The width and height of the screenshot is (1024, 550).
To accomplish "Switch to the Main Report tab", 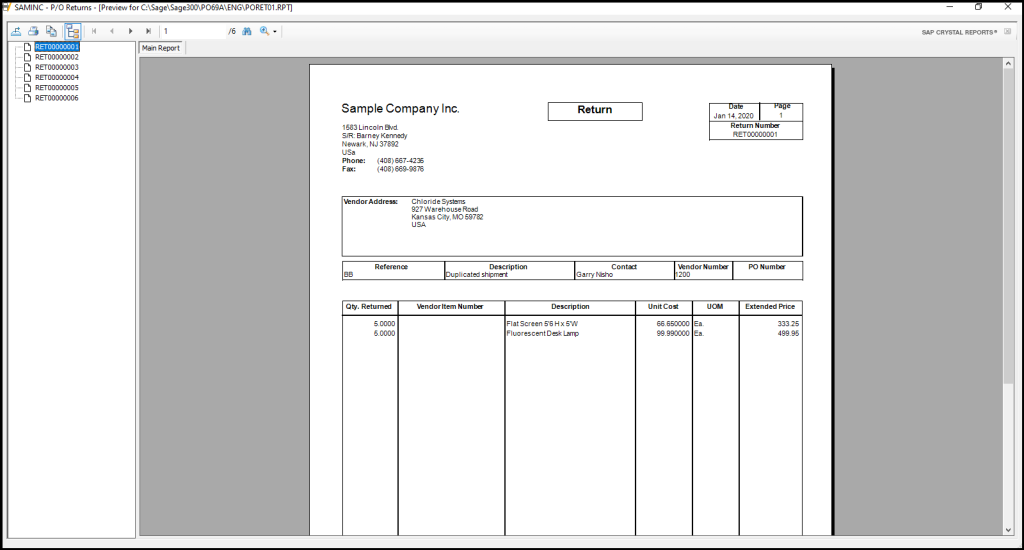I will (161, 48).
